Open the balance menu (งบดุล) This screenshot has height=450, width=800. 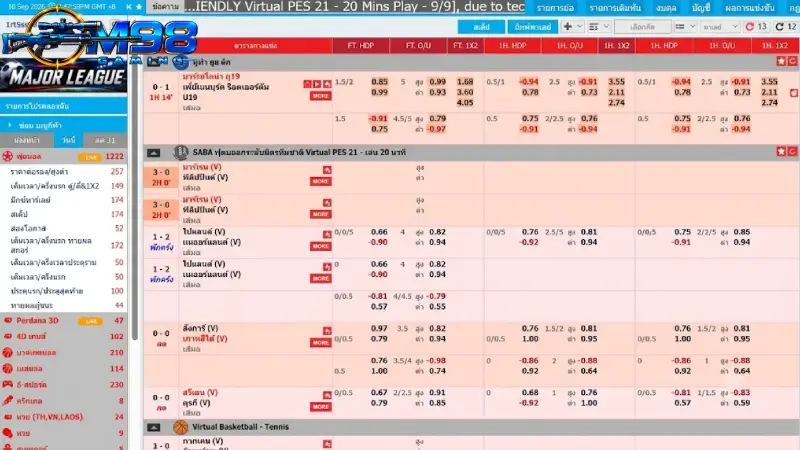tap(666, 8)
